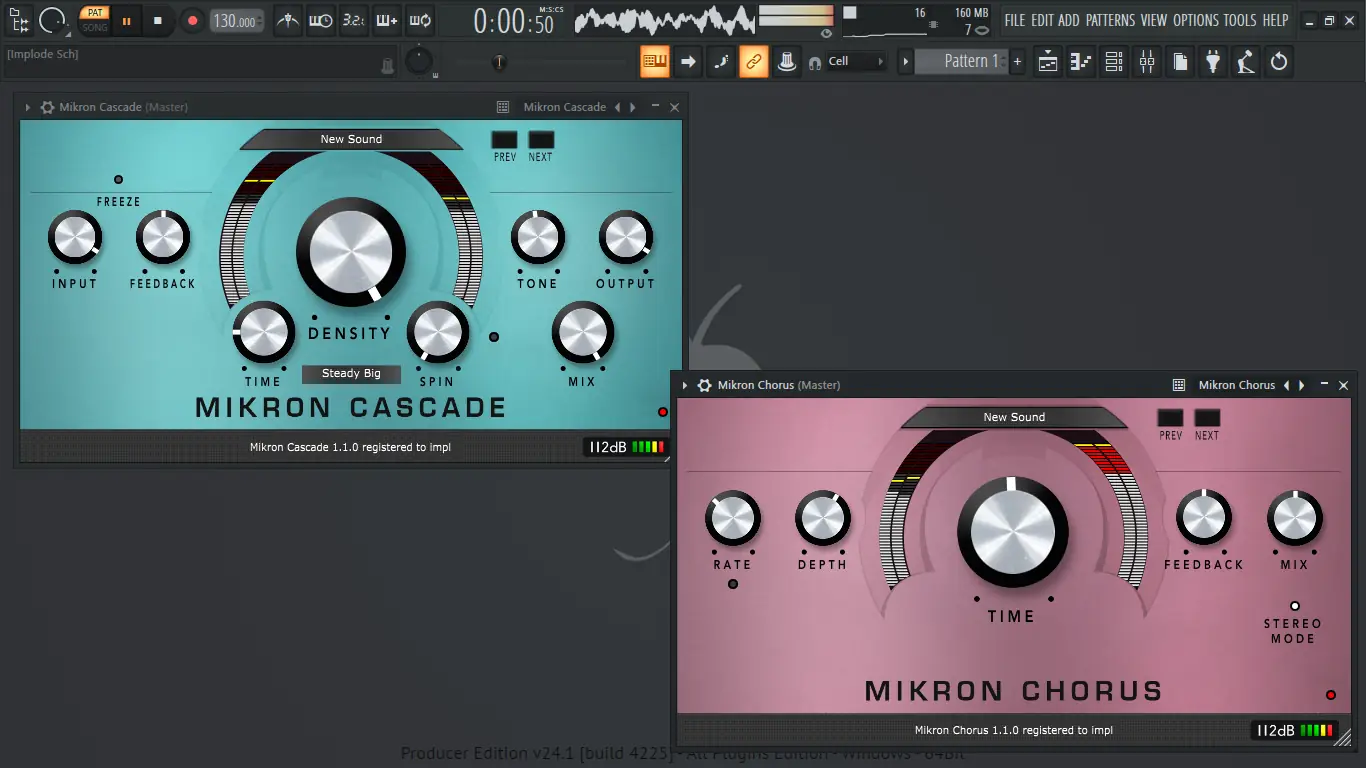Screen dimensions: 1366x768
Task: Open the Browser files icon
Action: click(x=1180, y=61)
